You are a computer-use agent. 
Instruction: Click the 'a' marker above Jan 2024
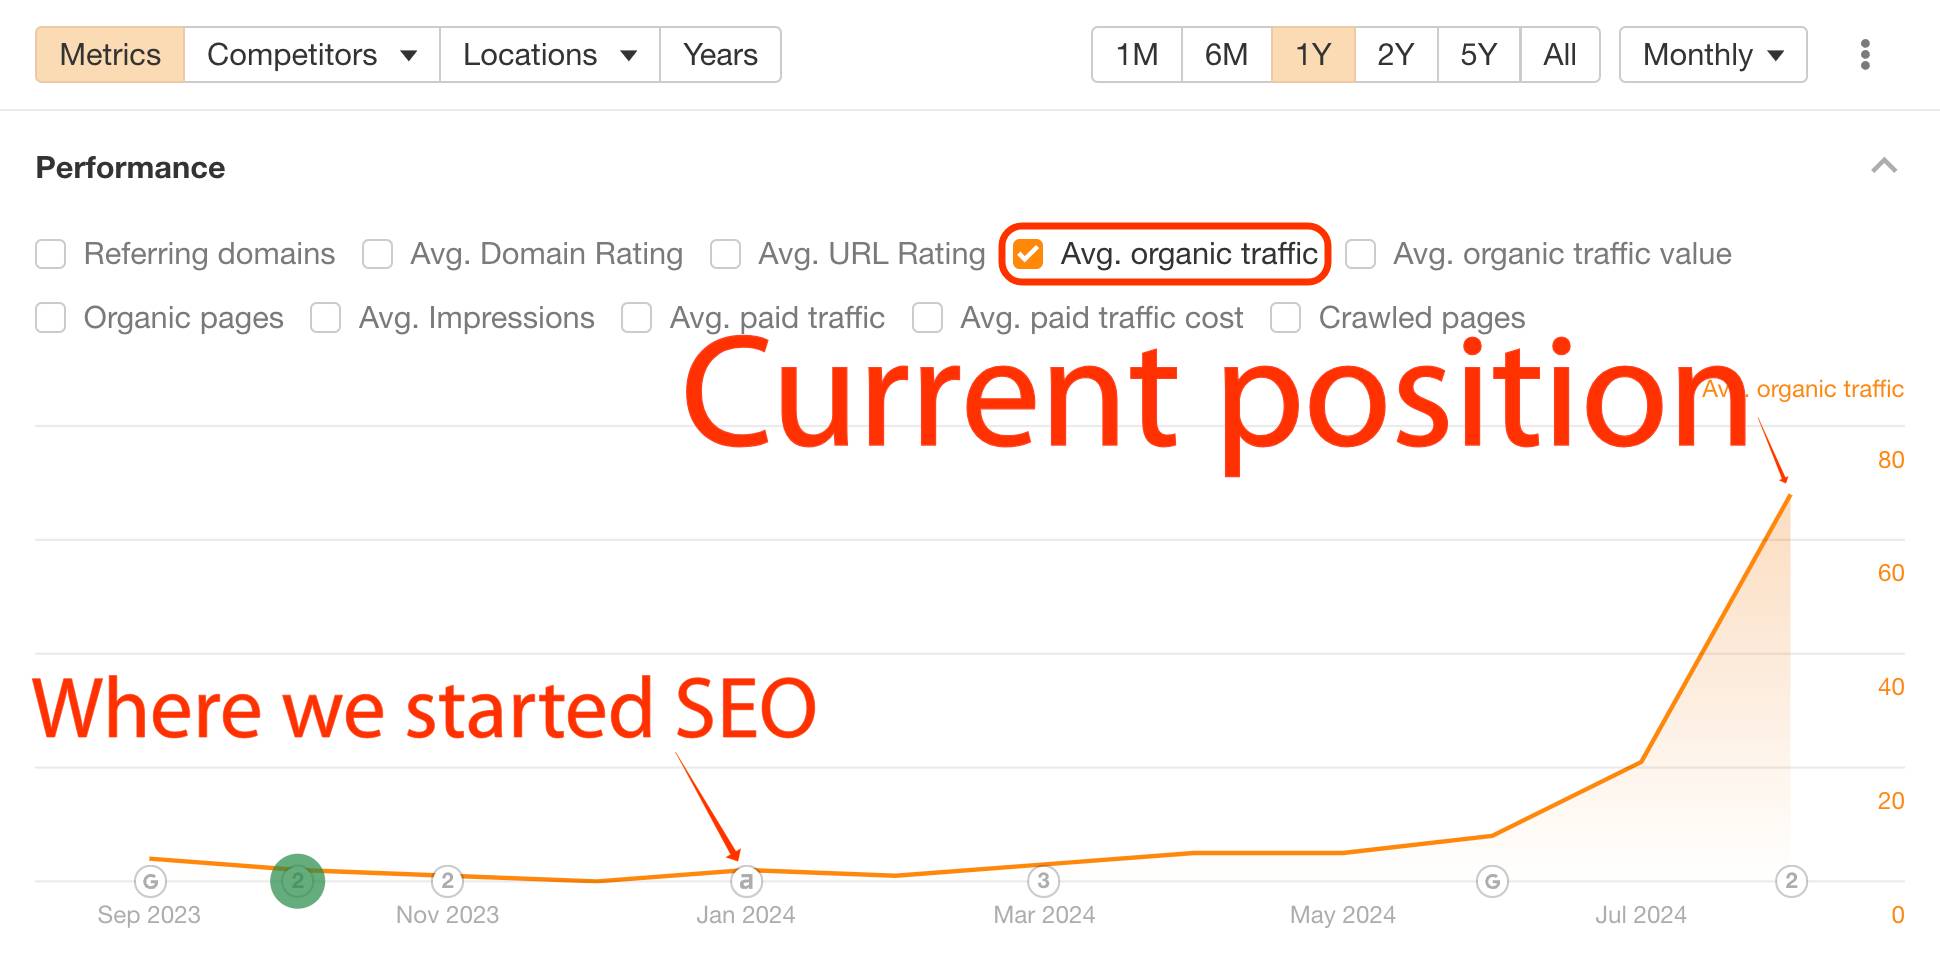click(x=746, y=882)
